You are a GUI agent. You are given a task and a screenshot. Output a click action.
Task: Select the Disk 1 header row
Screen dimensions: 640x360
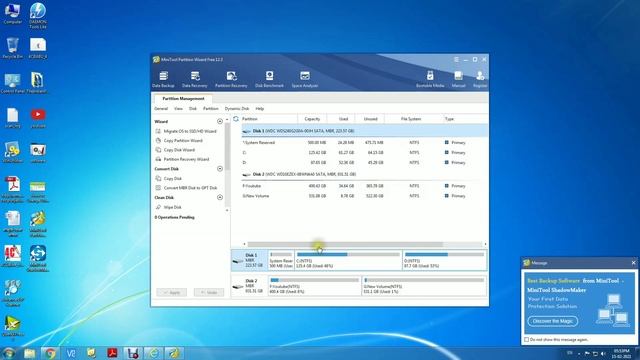(x=364, y=131)
